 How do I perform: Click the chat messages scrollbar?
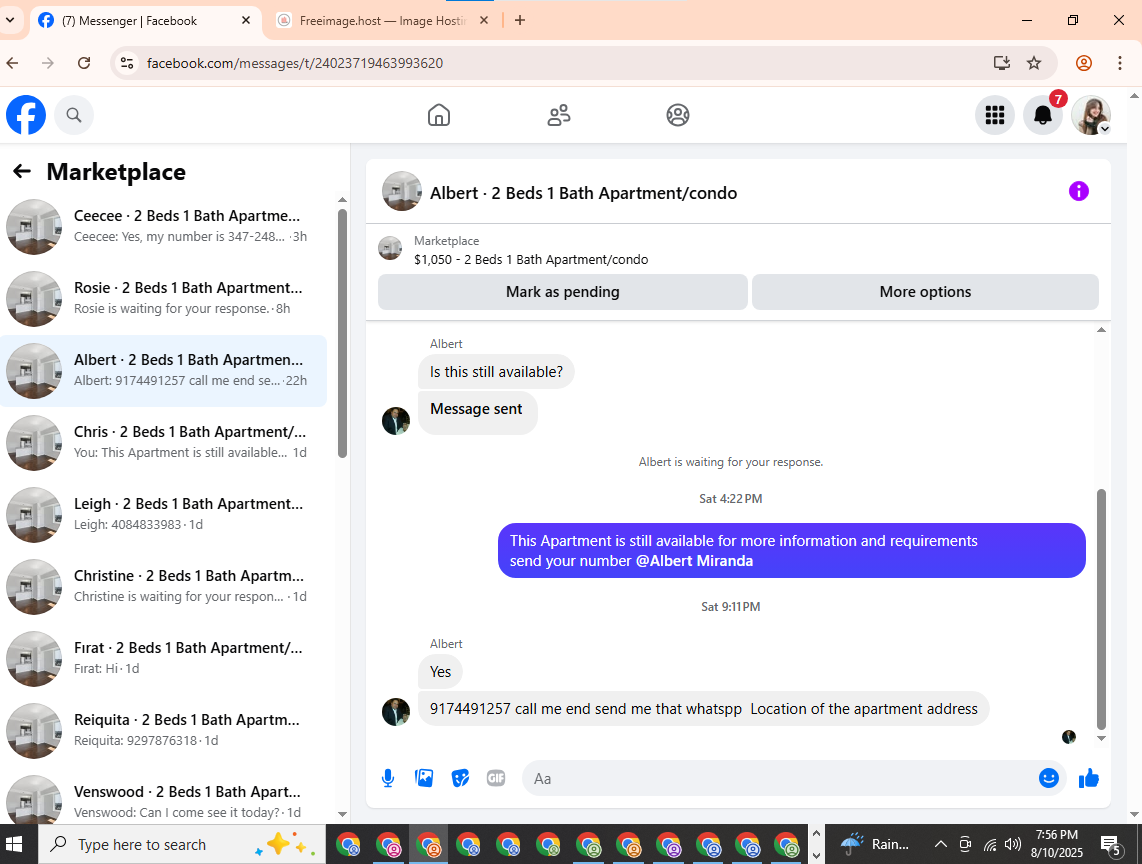1101,609
